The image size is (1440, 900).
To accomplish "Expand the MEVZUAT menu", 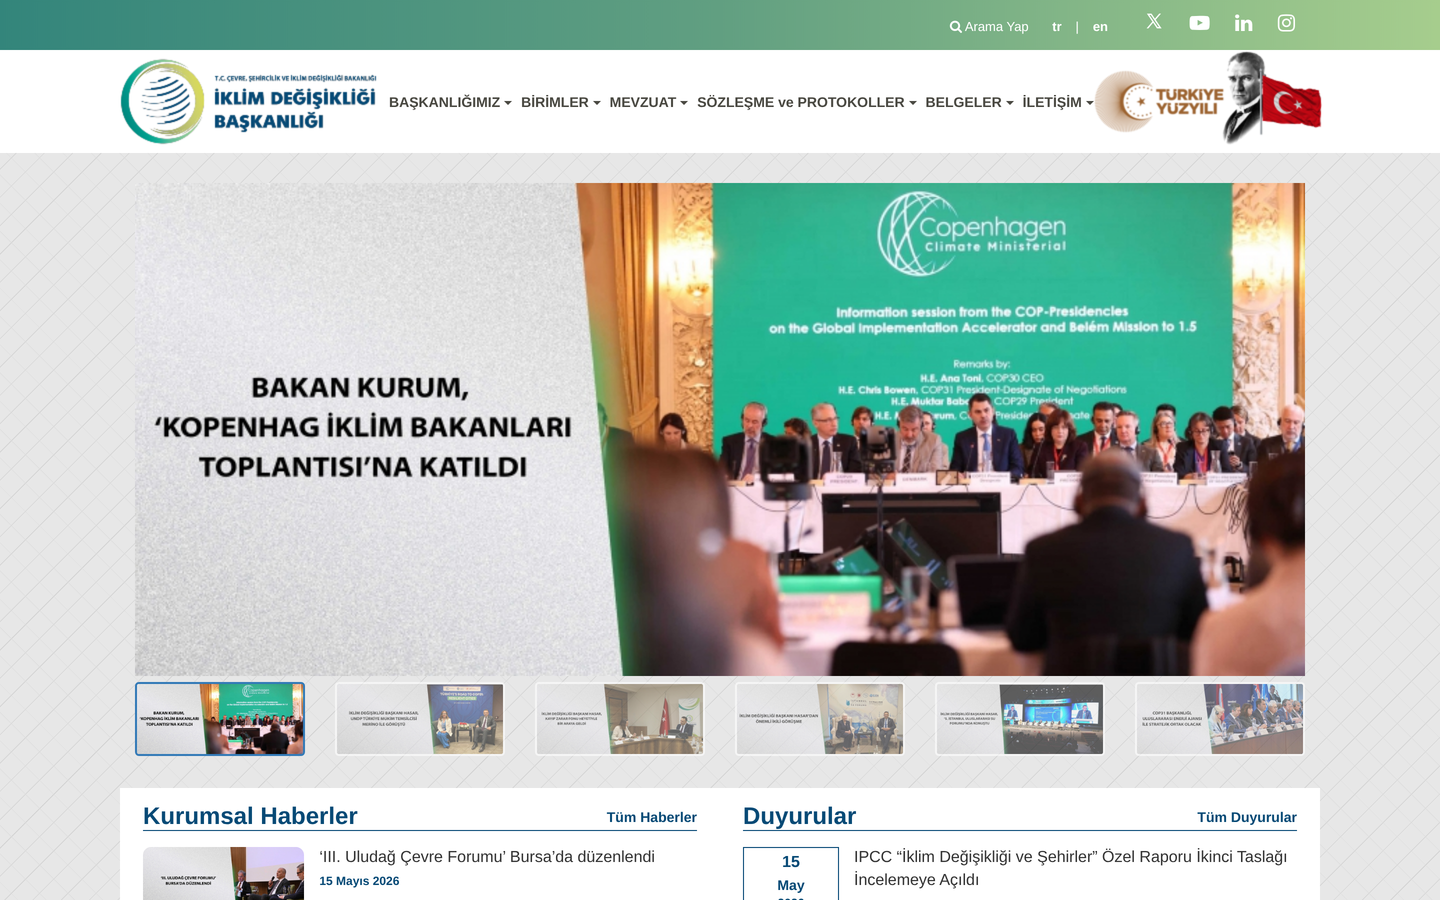I will (x=648, y=102).
